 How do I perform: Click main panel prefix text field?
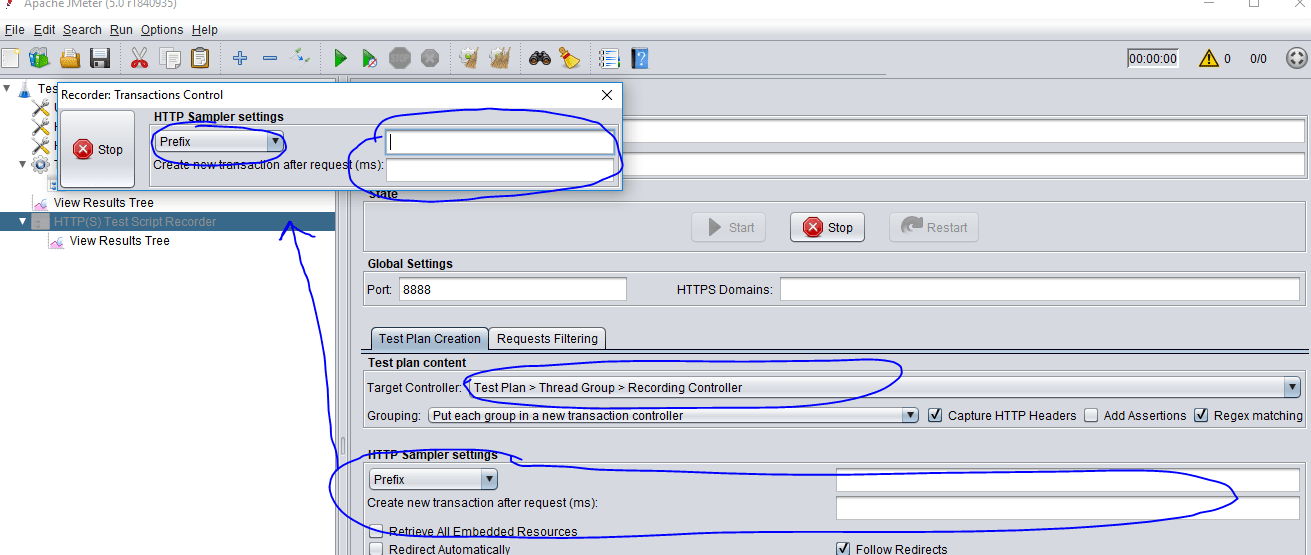1068,480
